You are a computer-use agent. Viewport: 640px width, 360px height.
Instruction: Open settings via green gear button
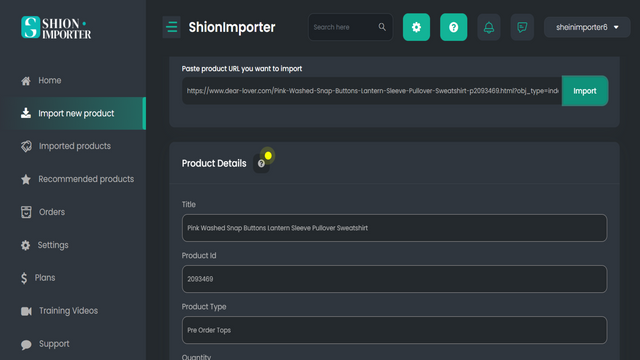tap(416, 27)
